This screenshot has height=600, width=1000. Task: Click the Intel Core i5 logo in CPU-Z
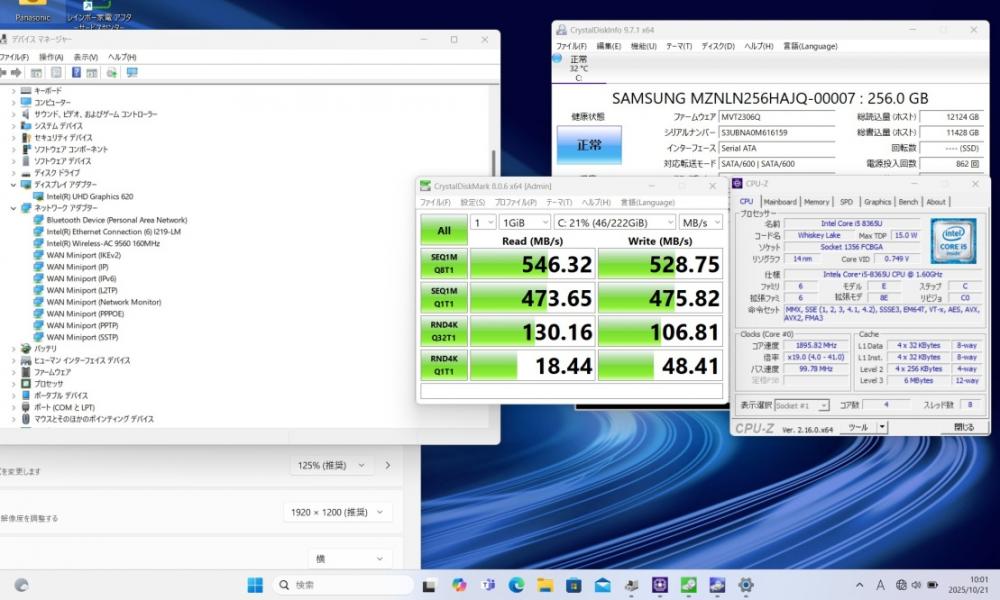click(953, 239)
